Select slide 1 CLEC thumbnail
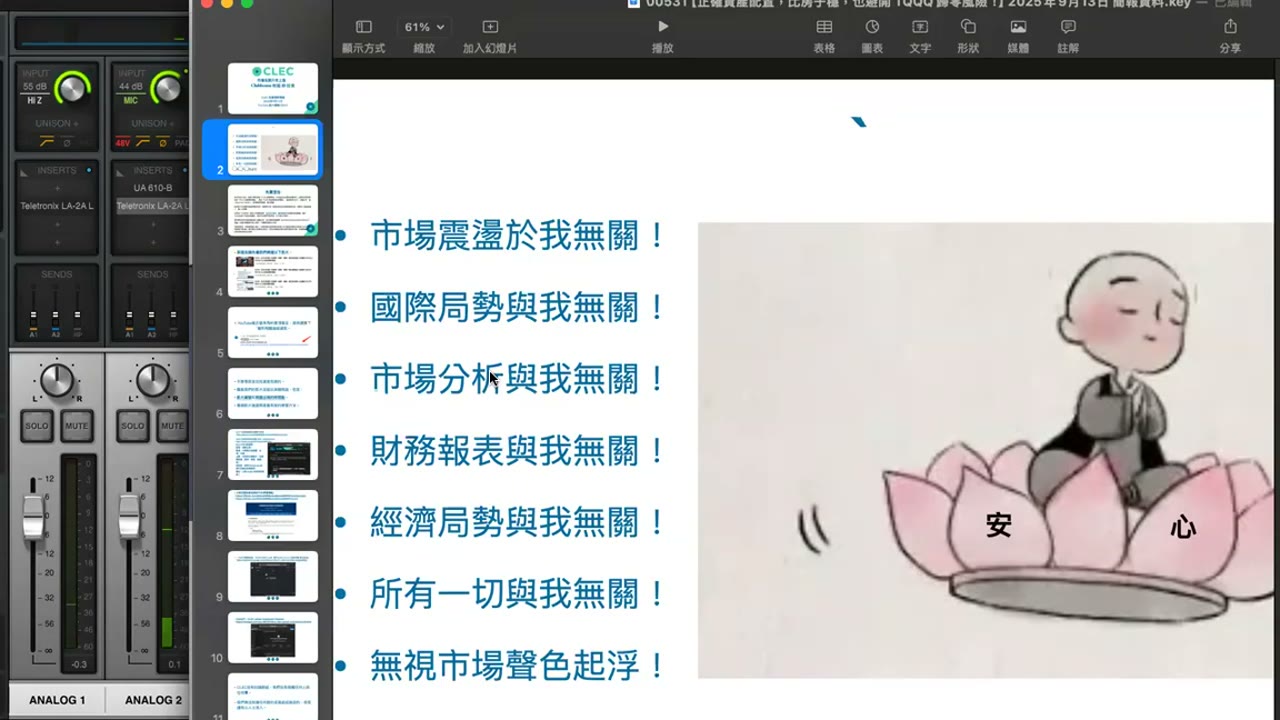This screenshot has height=720, width=1280. point(273,88)
